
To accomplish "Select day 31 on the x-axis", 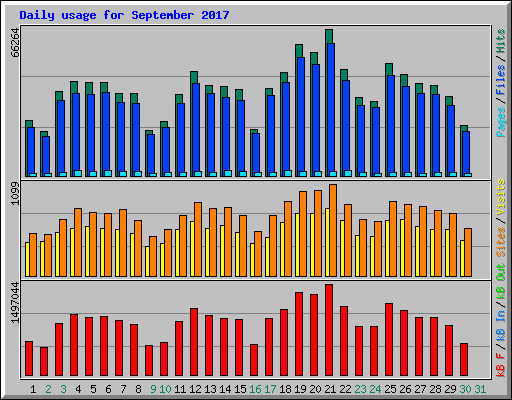I will 480,389.
